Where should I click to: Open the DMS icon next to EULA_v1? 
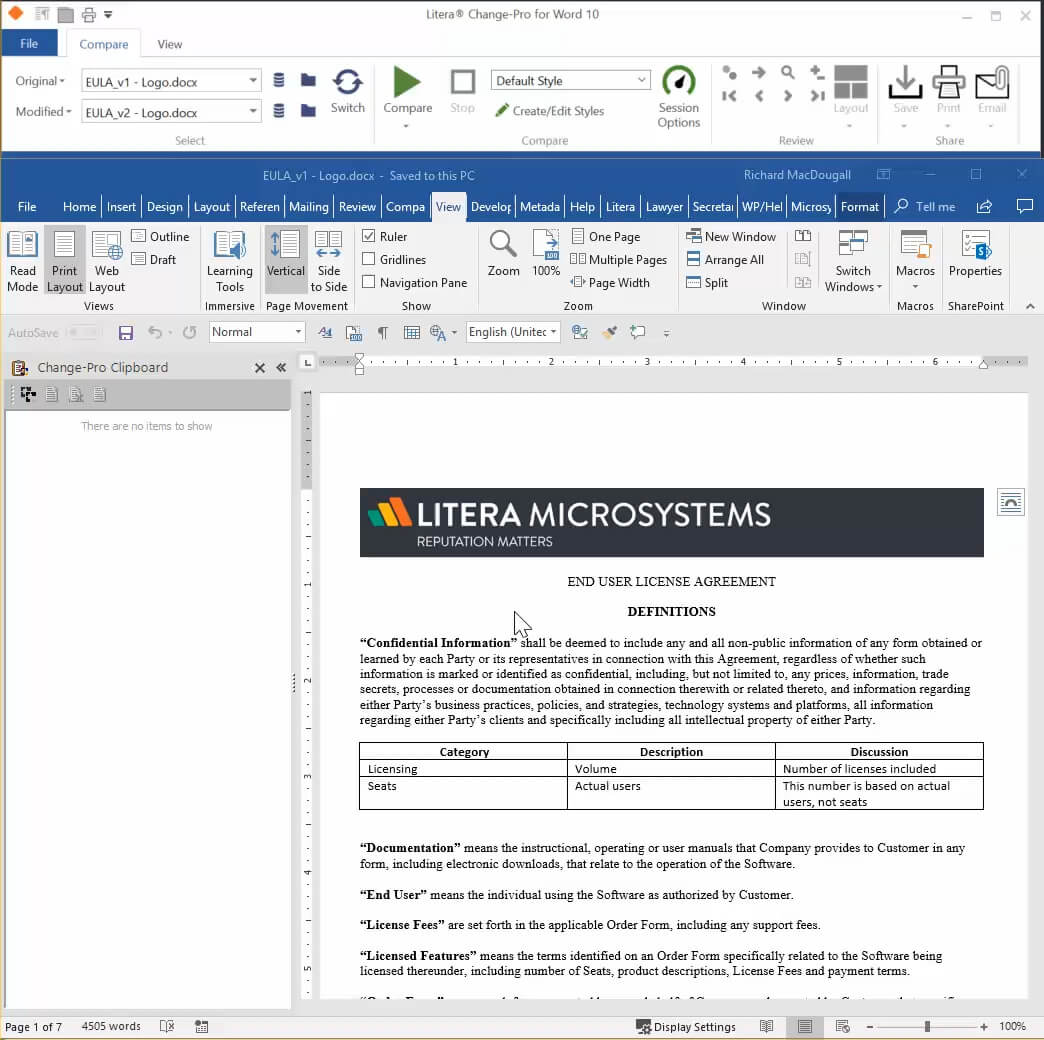[x=278, y=81]
